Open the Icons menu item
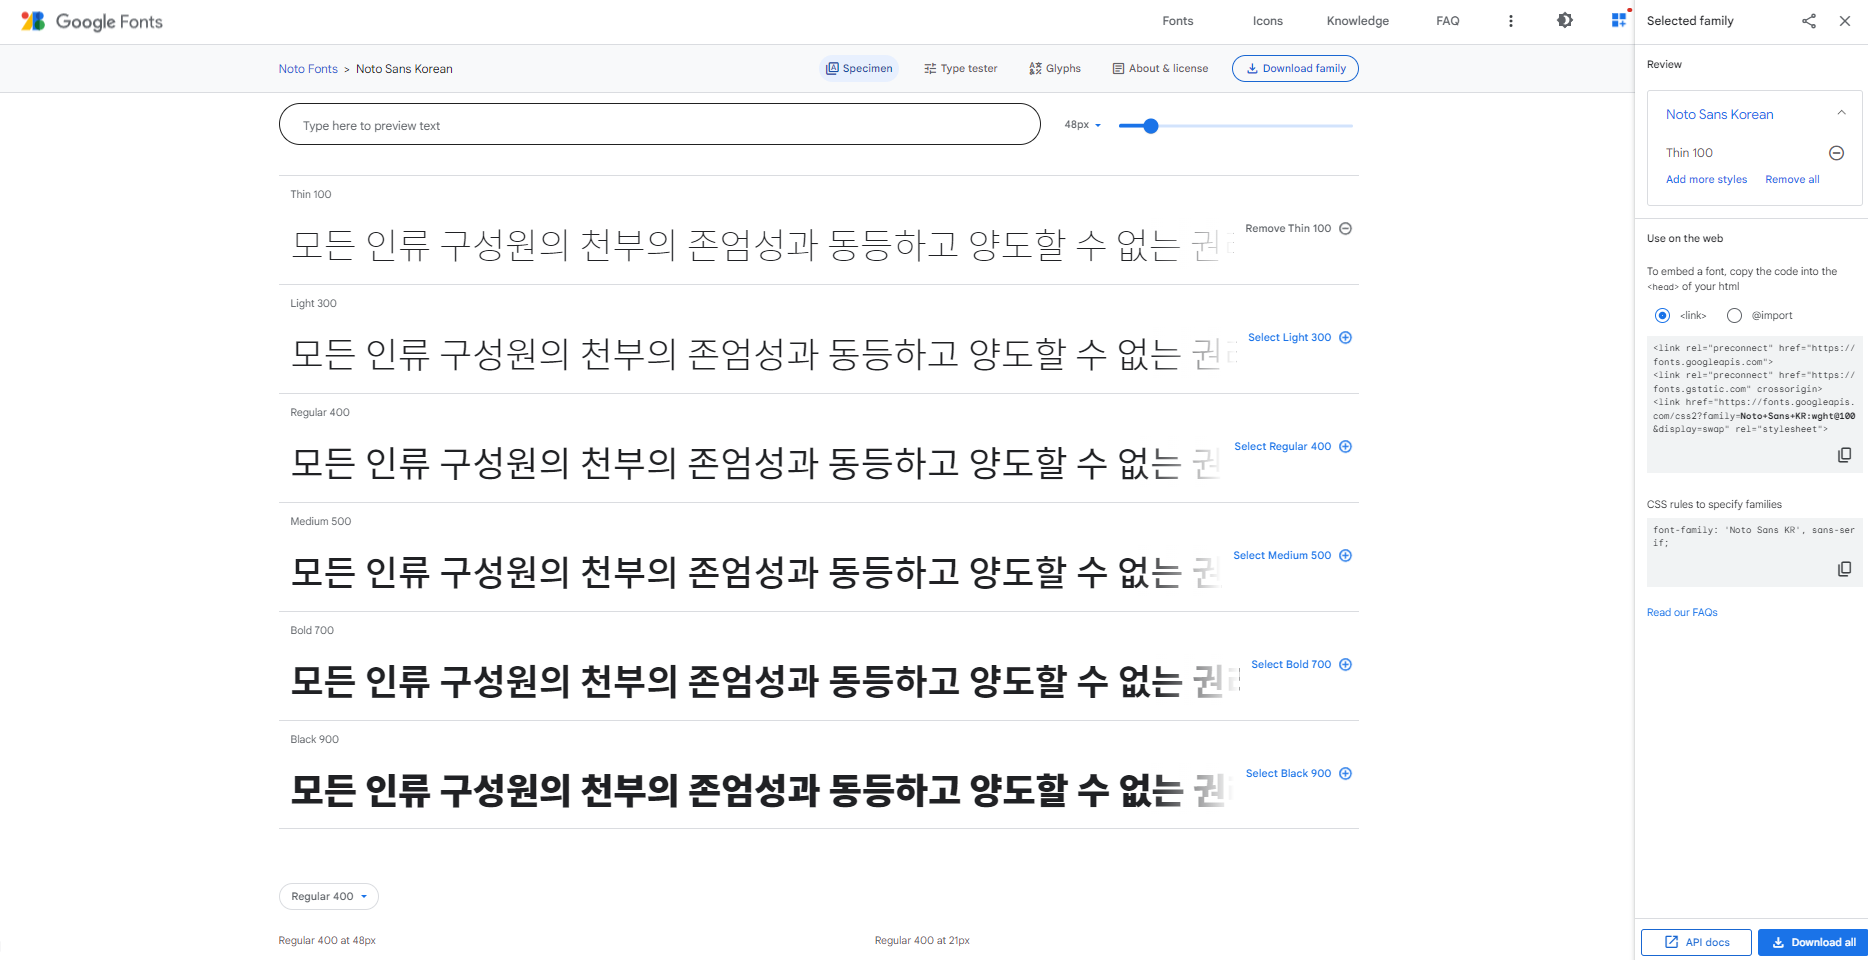1868x960 pixels. pos(1267,21)
